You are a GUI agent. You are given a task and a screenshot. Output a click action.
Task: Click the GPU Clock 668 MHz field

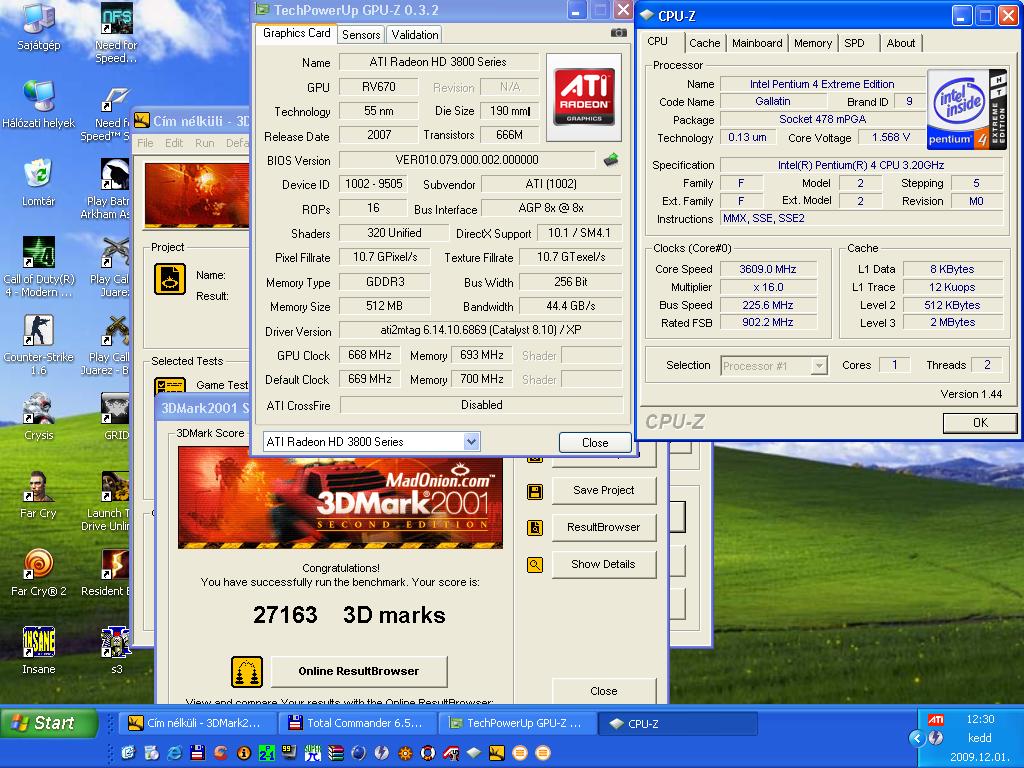click(x=369, y=355)
